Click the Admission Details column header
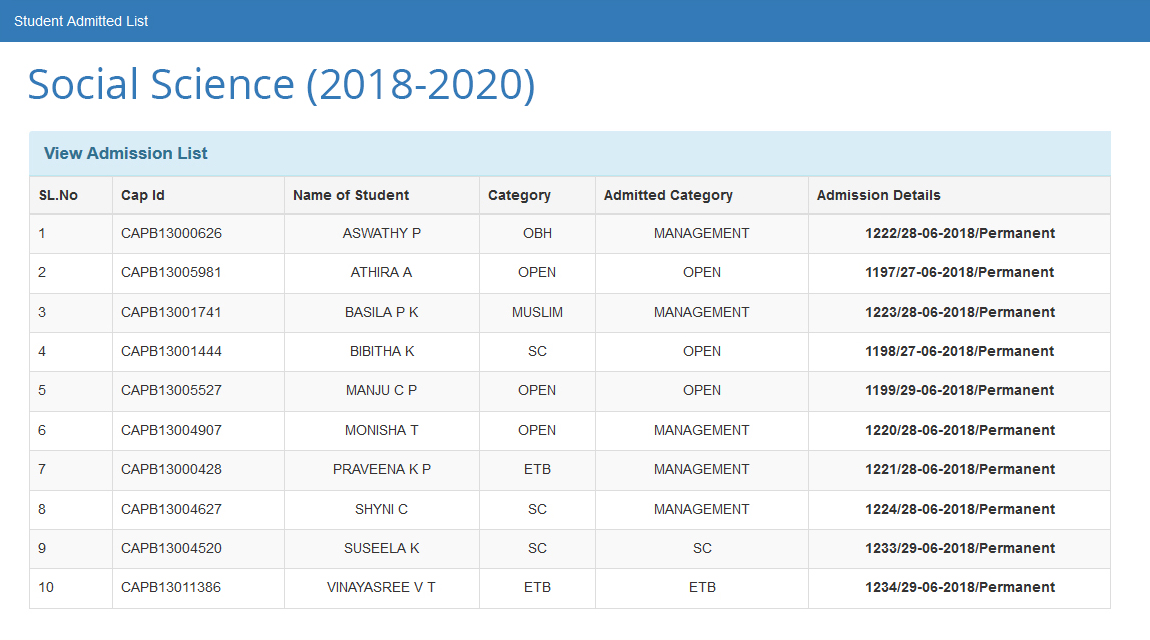Viewport: 1150px width, 640px height. point(878,195)
